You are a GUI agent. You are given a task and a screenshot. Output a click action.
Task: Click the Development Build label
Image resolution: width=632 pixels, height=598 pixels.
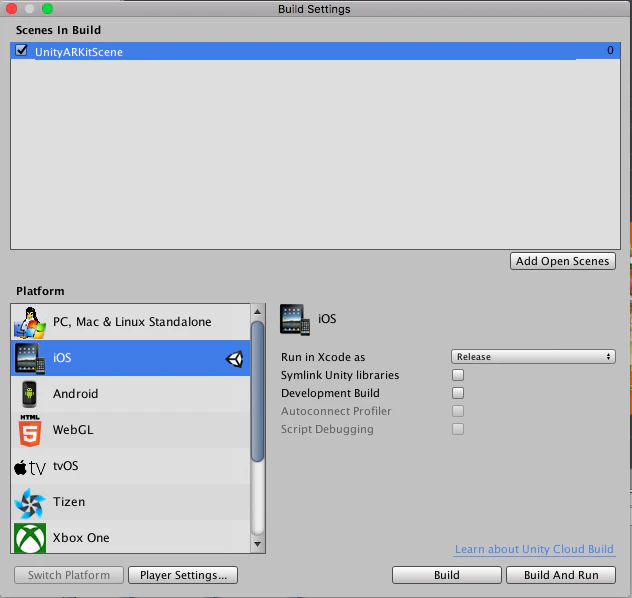(x=330, y=393)
